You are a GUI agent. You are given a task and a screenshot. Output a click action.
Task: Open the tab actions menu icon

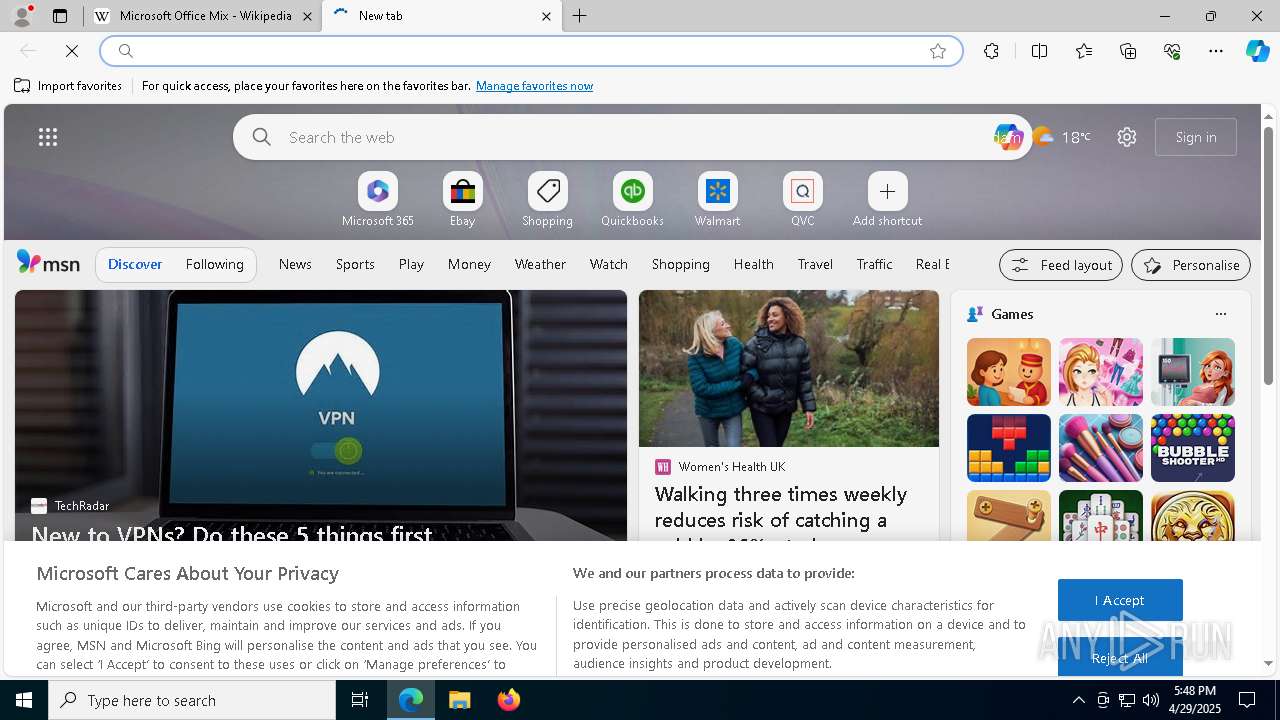pos(60,16)
